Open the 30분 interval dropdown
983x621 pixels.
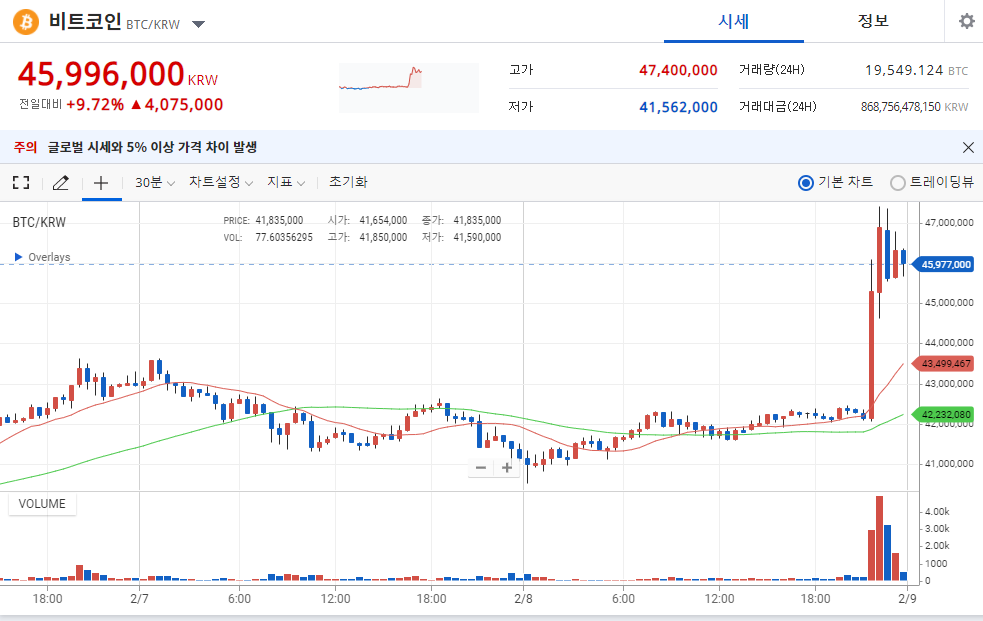[x=155, y=182]
